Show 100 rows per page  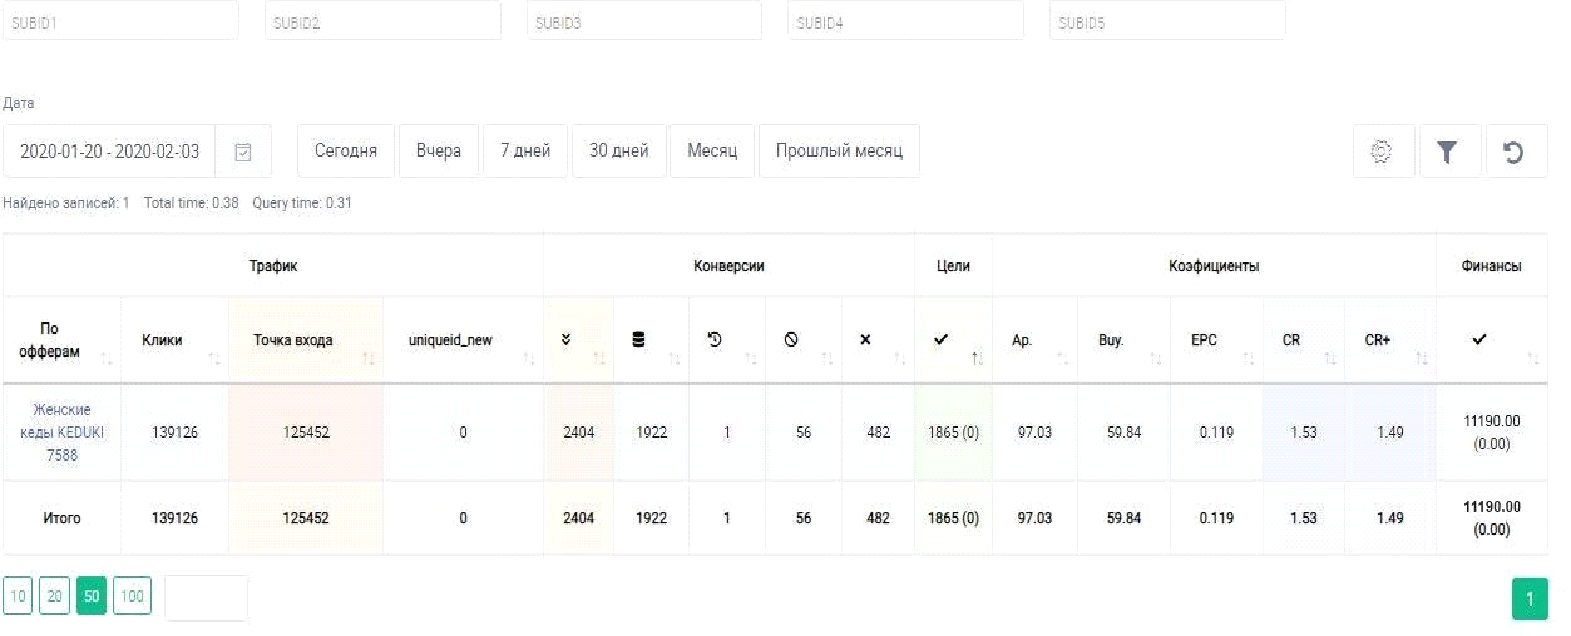[132, 596]
